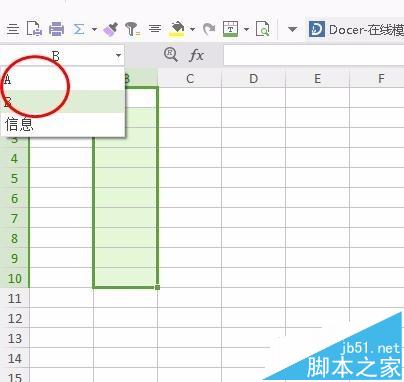This screenshot has height=382, width=404.
Task: Select 信息 in the name list
Action: click(63, 124)
